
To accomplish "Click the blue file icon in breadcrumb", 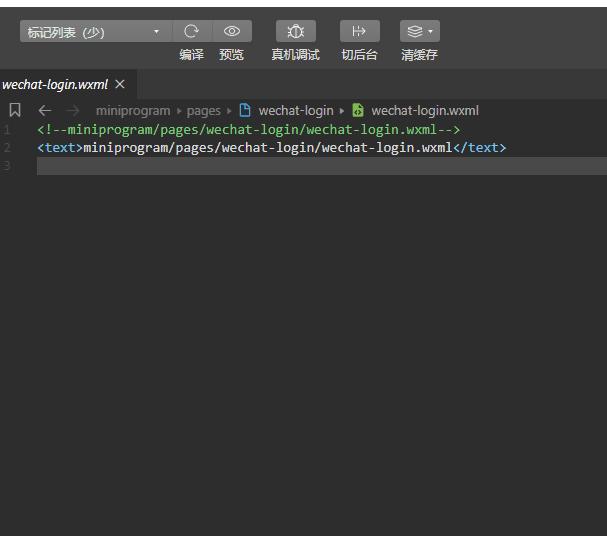I will (x=245, y=110).
